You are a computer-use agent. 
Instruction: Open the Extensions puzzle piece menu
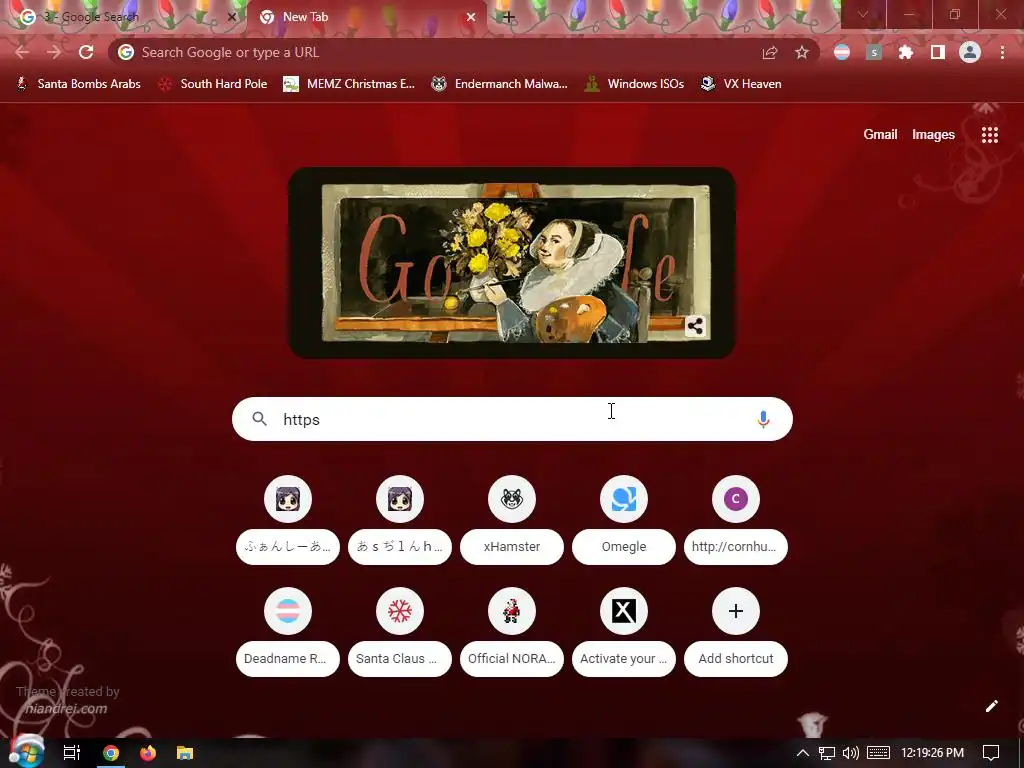pos(906,52)
